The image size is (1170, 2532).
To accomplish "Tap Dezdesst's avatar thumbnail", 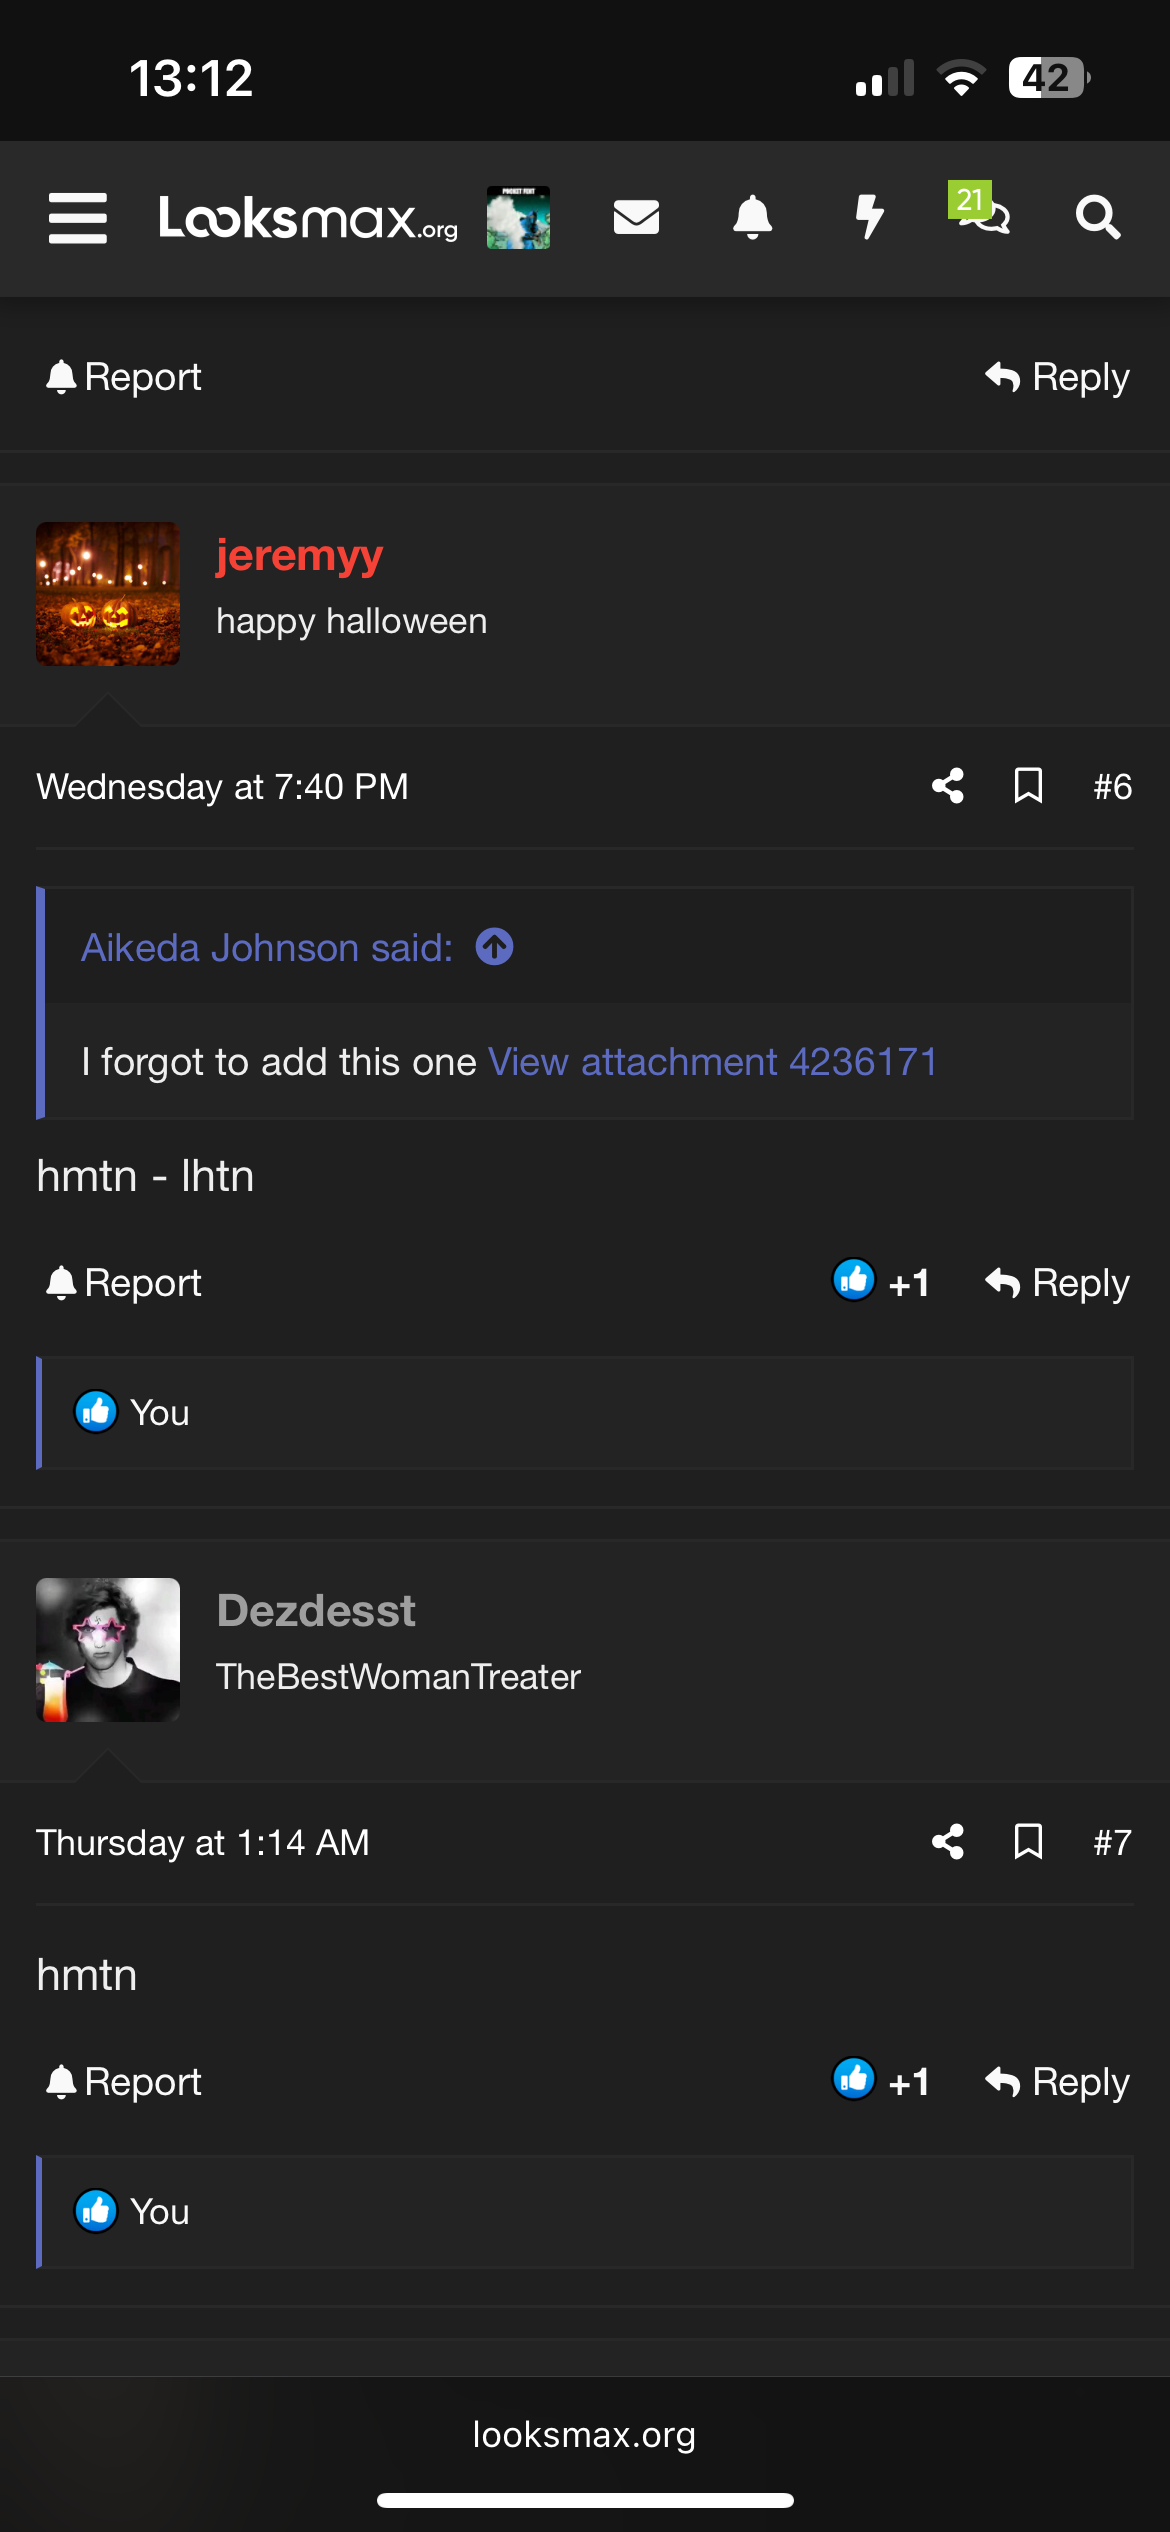I will [x=108, y=1650].
